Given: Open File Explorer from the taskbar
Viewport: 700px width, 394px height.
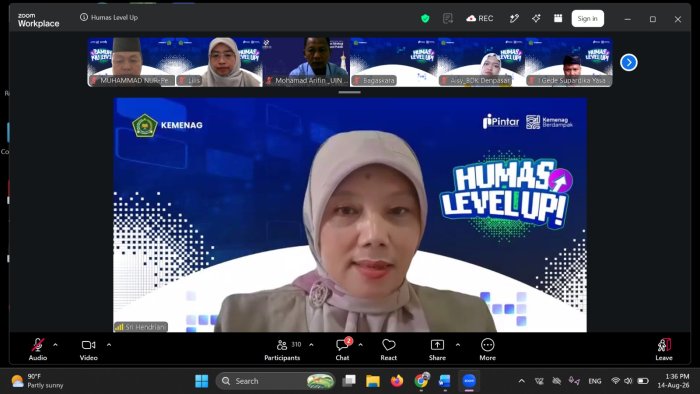Looking at the screenshot, I should (x=373, y=381).
